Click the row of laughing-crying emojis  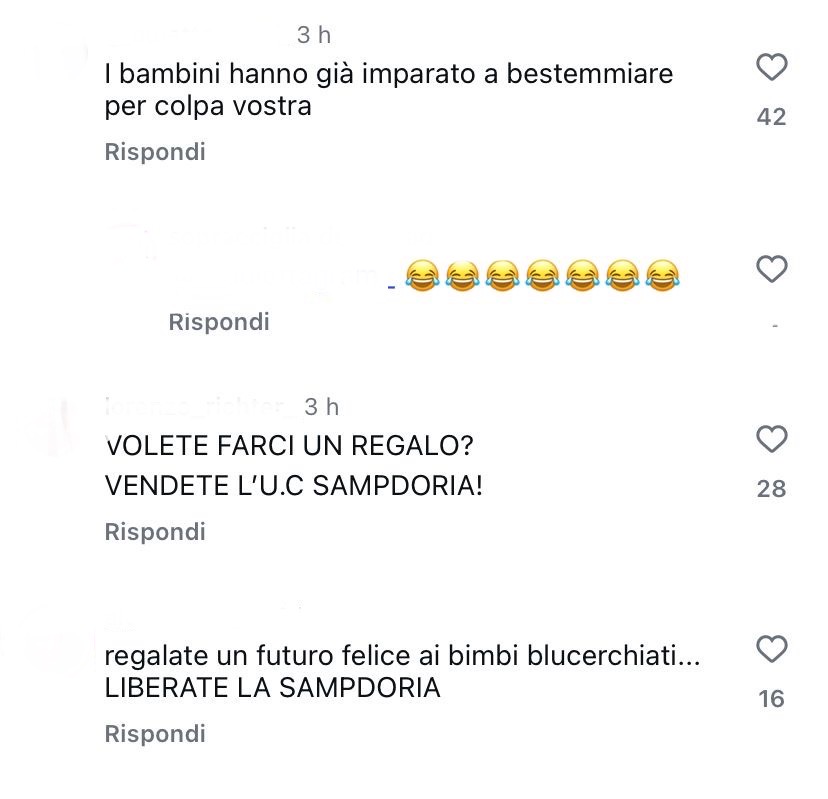pyautogui.click(x=543, y=274)
